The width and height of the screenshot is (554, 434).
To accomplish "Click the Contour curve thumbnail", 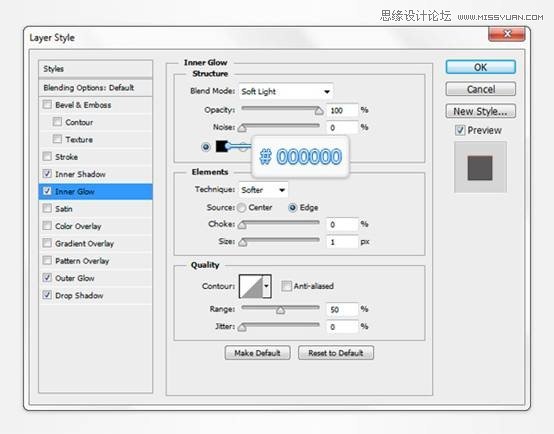I will tap(251, 286).
